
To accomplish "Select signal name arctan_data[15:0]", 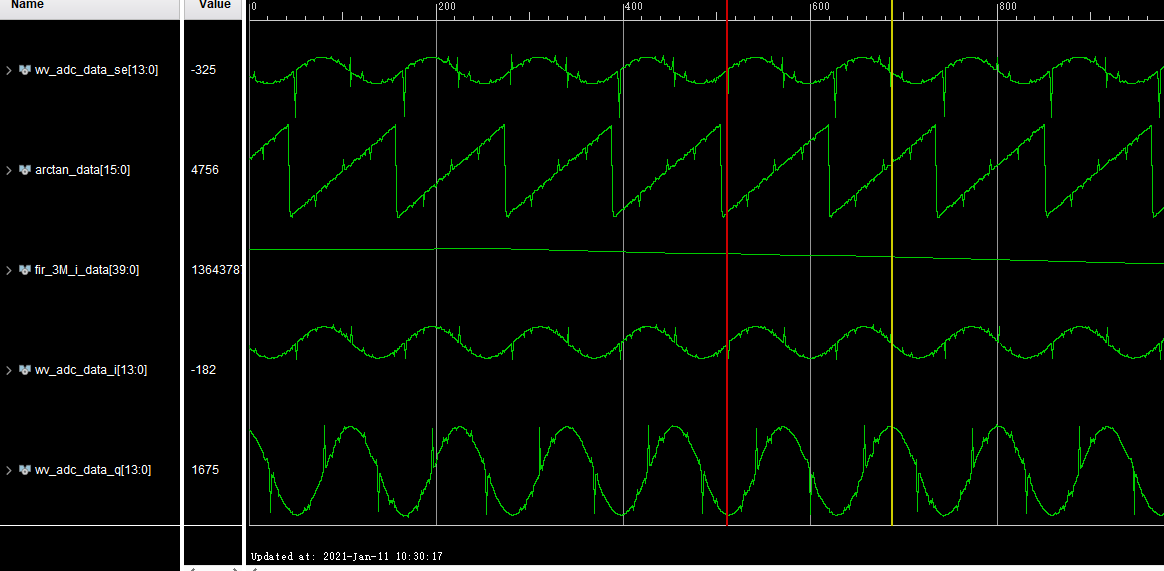I will [x=82, y=170].
